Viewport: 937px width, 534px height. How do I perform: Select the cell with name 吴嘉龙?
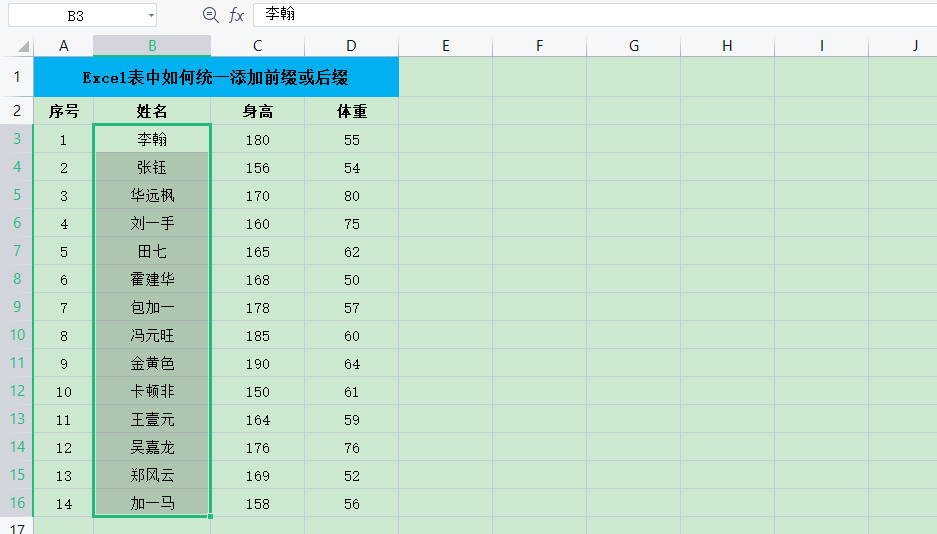[x=152, y=448]
